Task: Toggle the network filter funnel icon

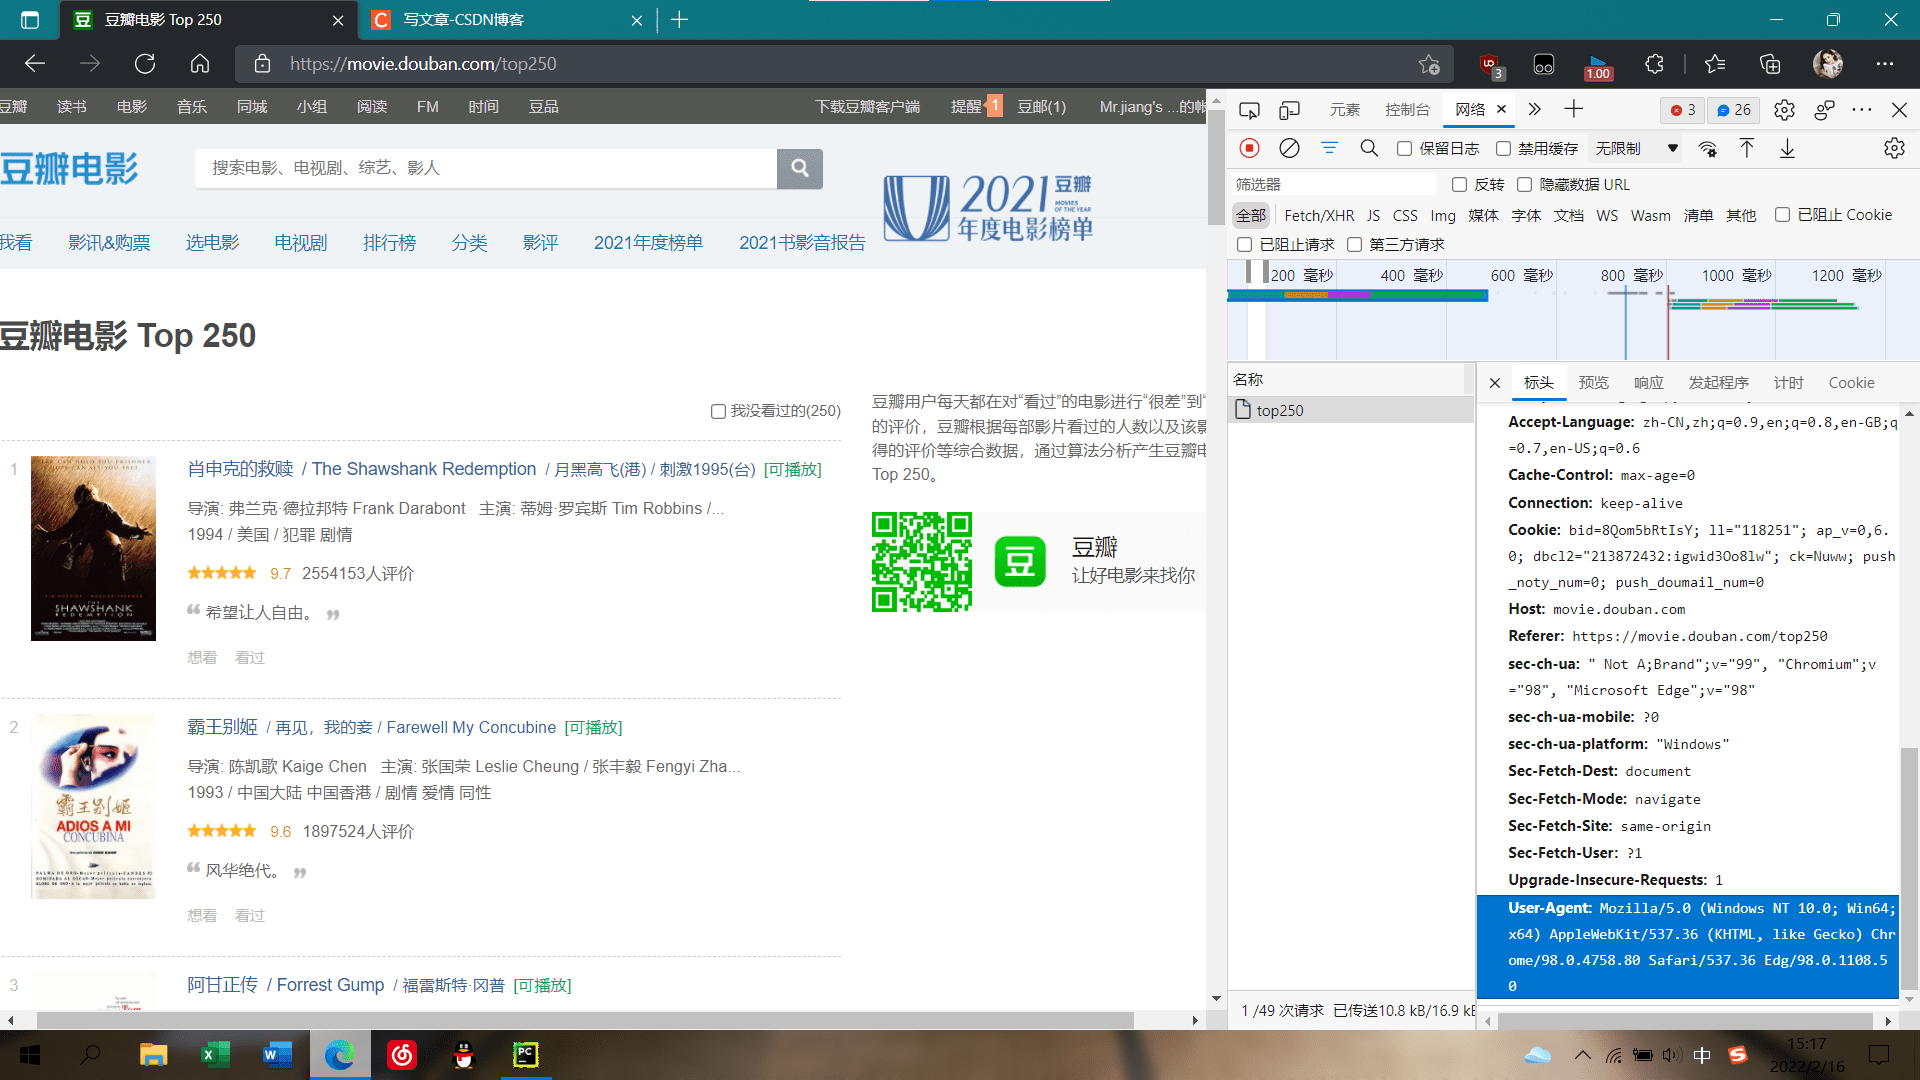Action: pyautogui.click(x=1329, y=148)
